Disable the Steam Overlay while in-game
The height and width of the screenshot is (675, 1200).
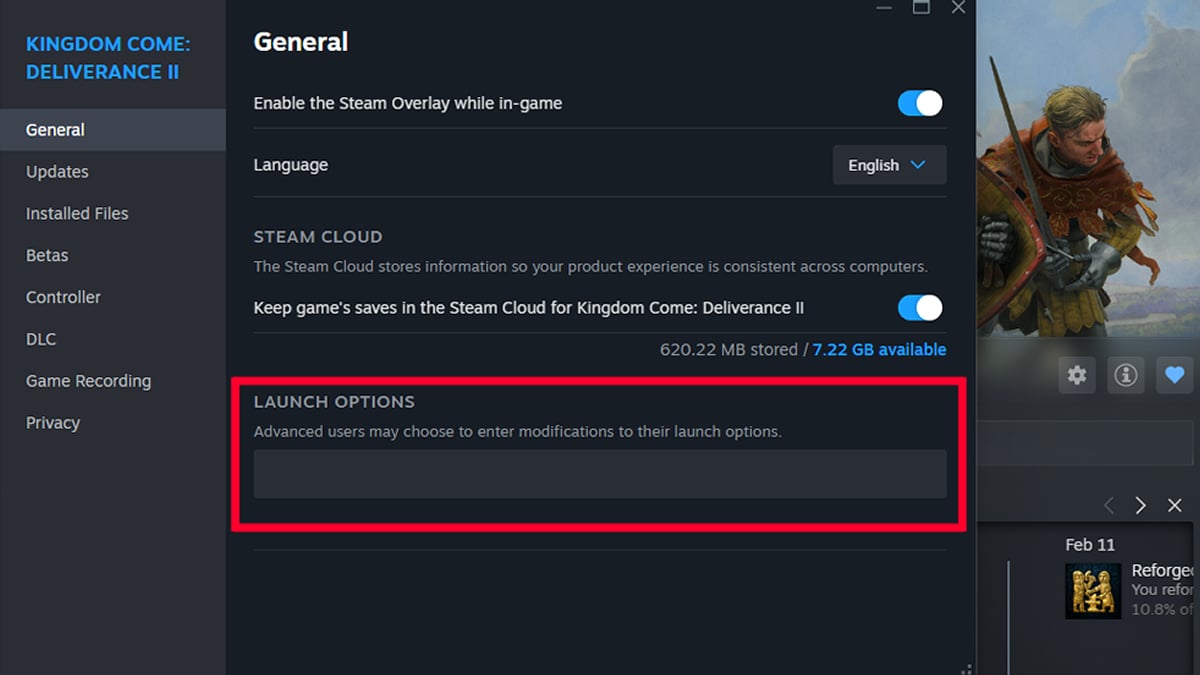[919, 103]
